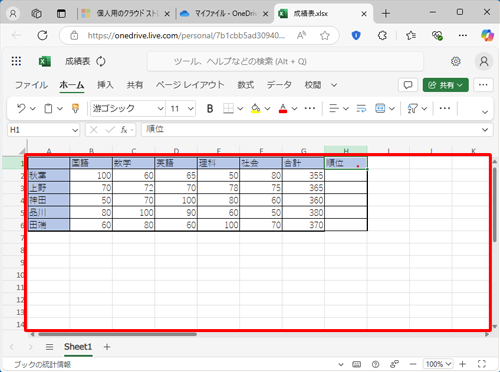Click the horizontal scrollbar of the sheet

click(x=117, y=334)
